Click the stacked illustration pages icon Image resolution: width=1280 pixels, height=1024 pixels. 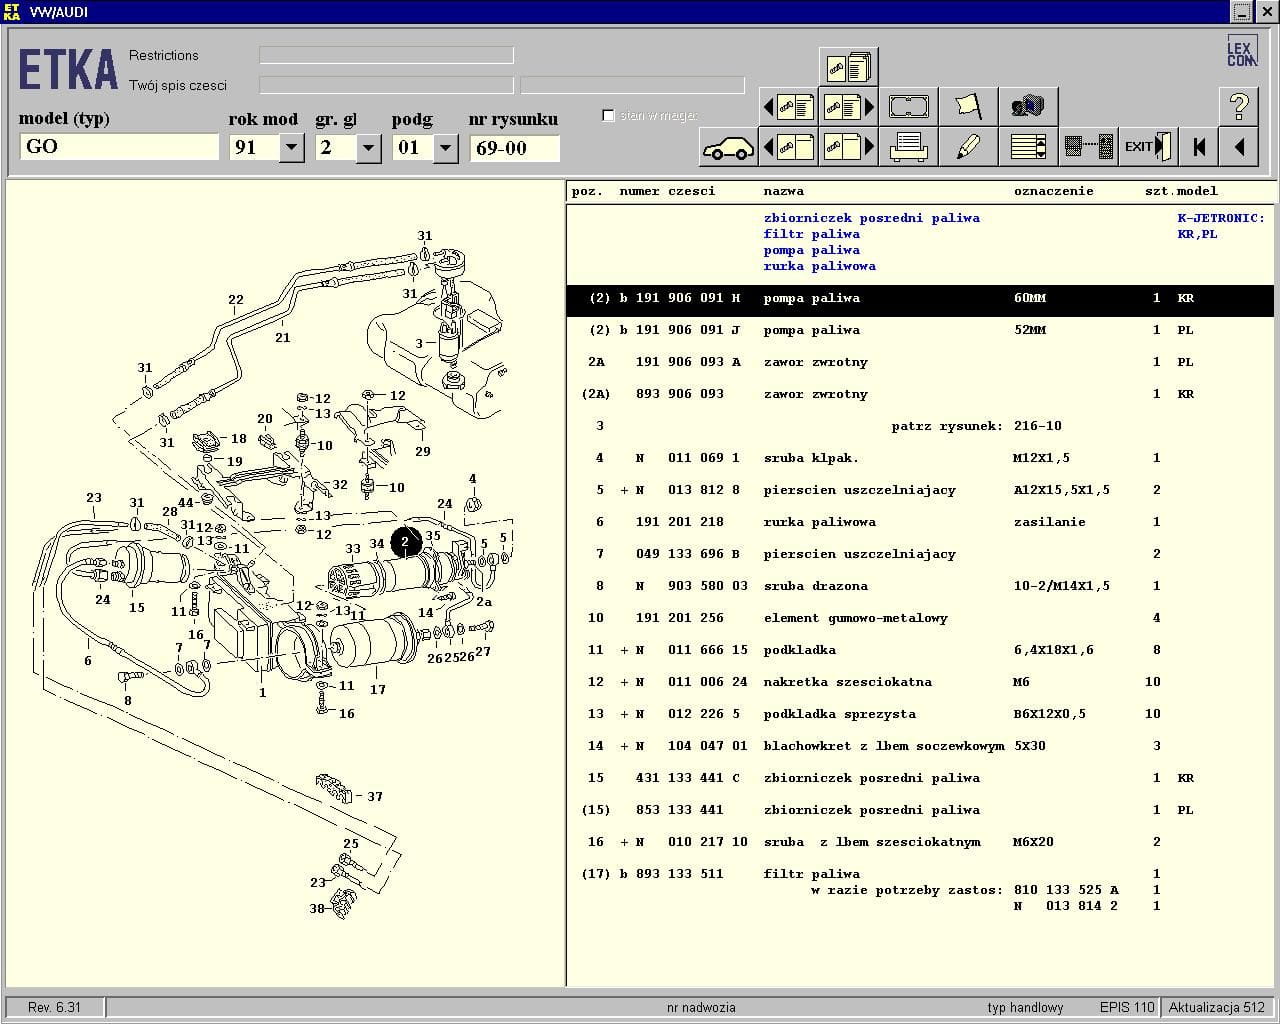point(848,67)
